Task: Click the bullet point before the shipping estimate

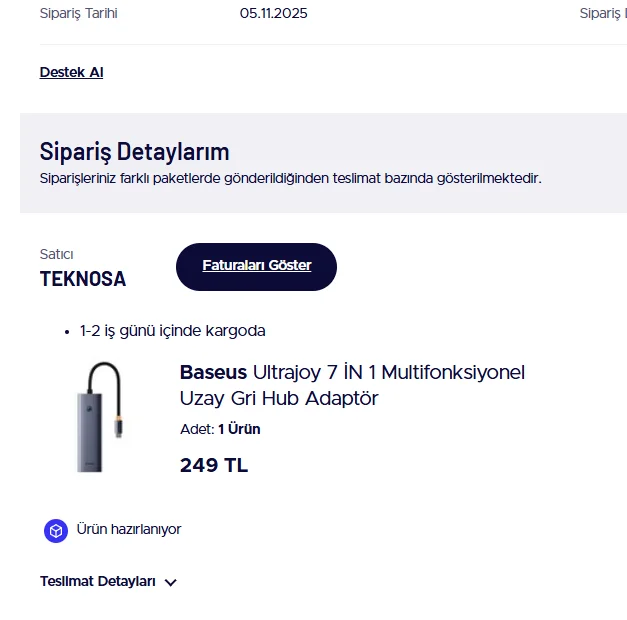Action: pos(67,331)
